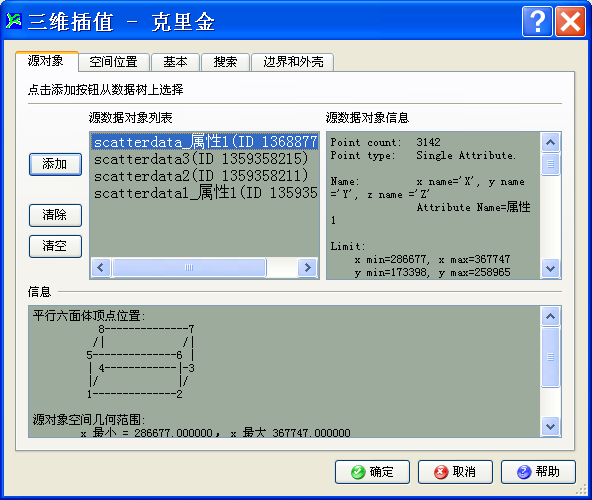The width and height of the screenshot is (592, 500).
Task: Click the down arrow of source info scrollbar
Action: pyautogui.click(x=550, y=269)
